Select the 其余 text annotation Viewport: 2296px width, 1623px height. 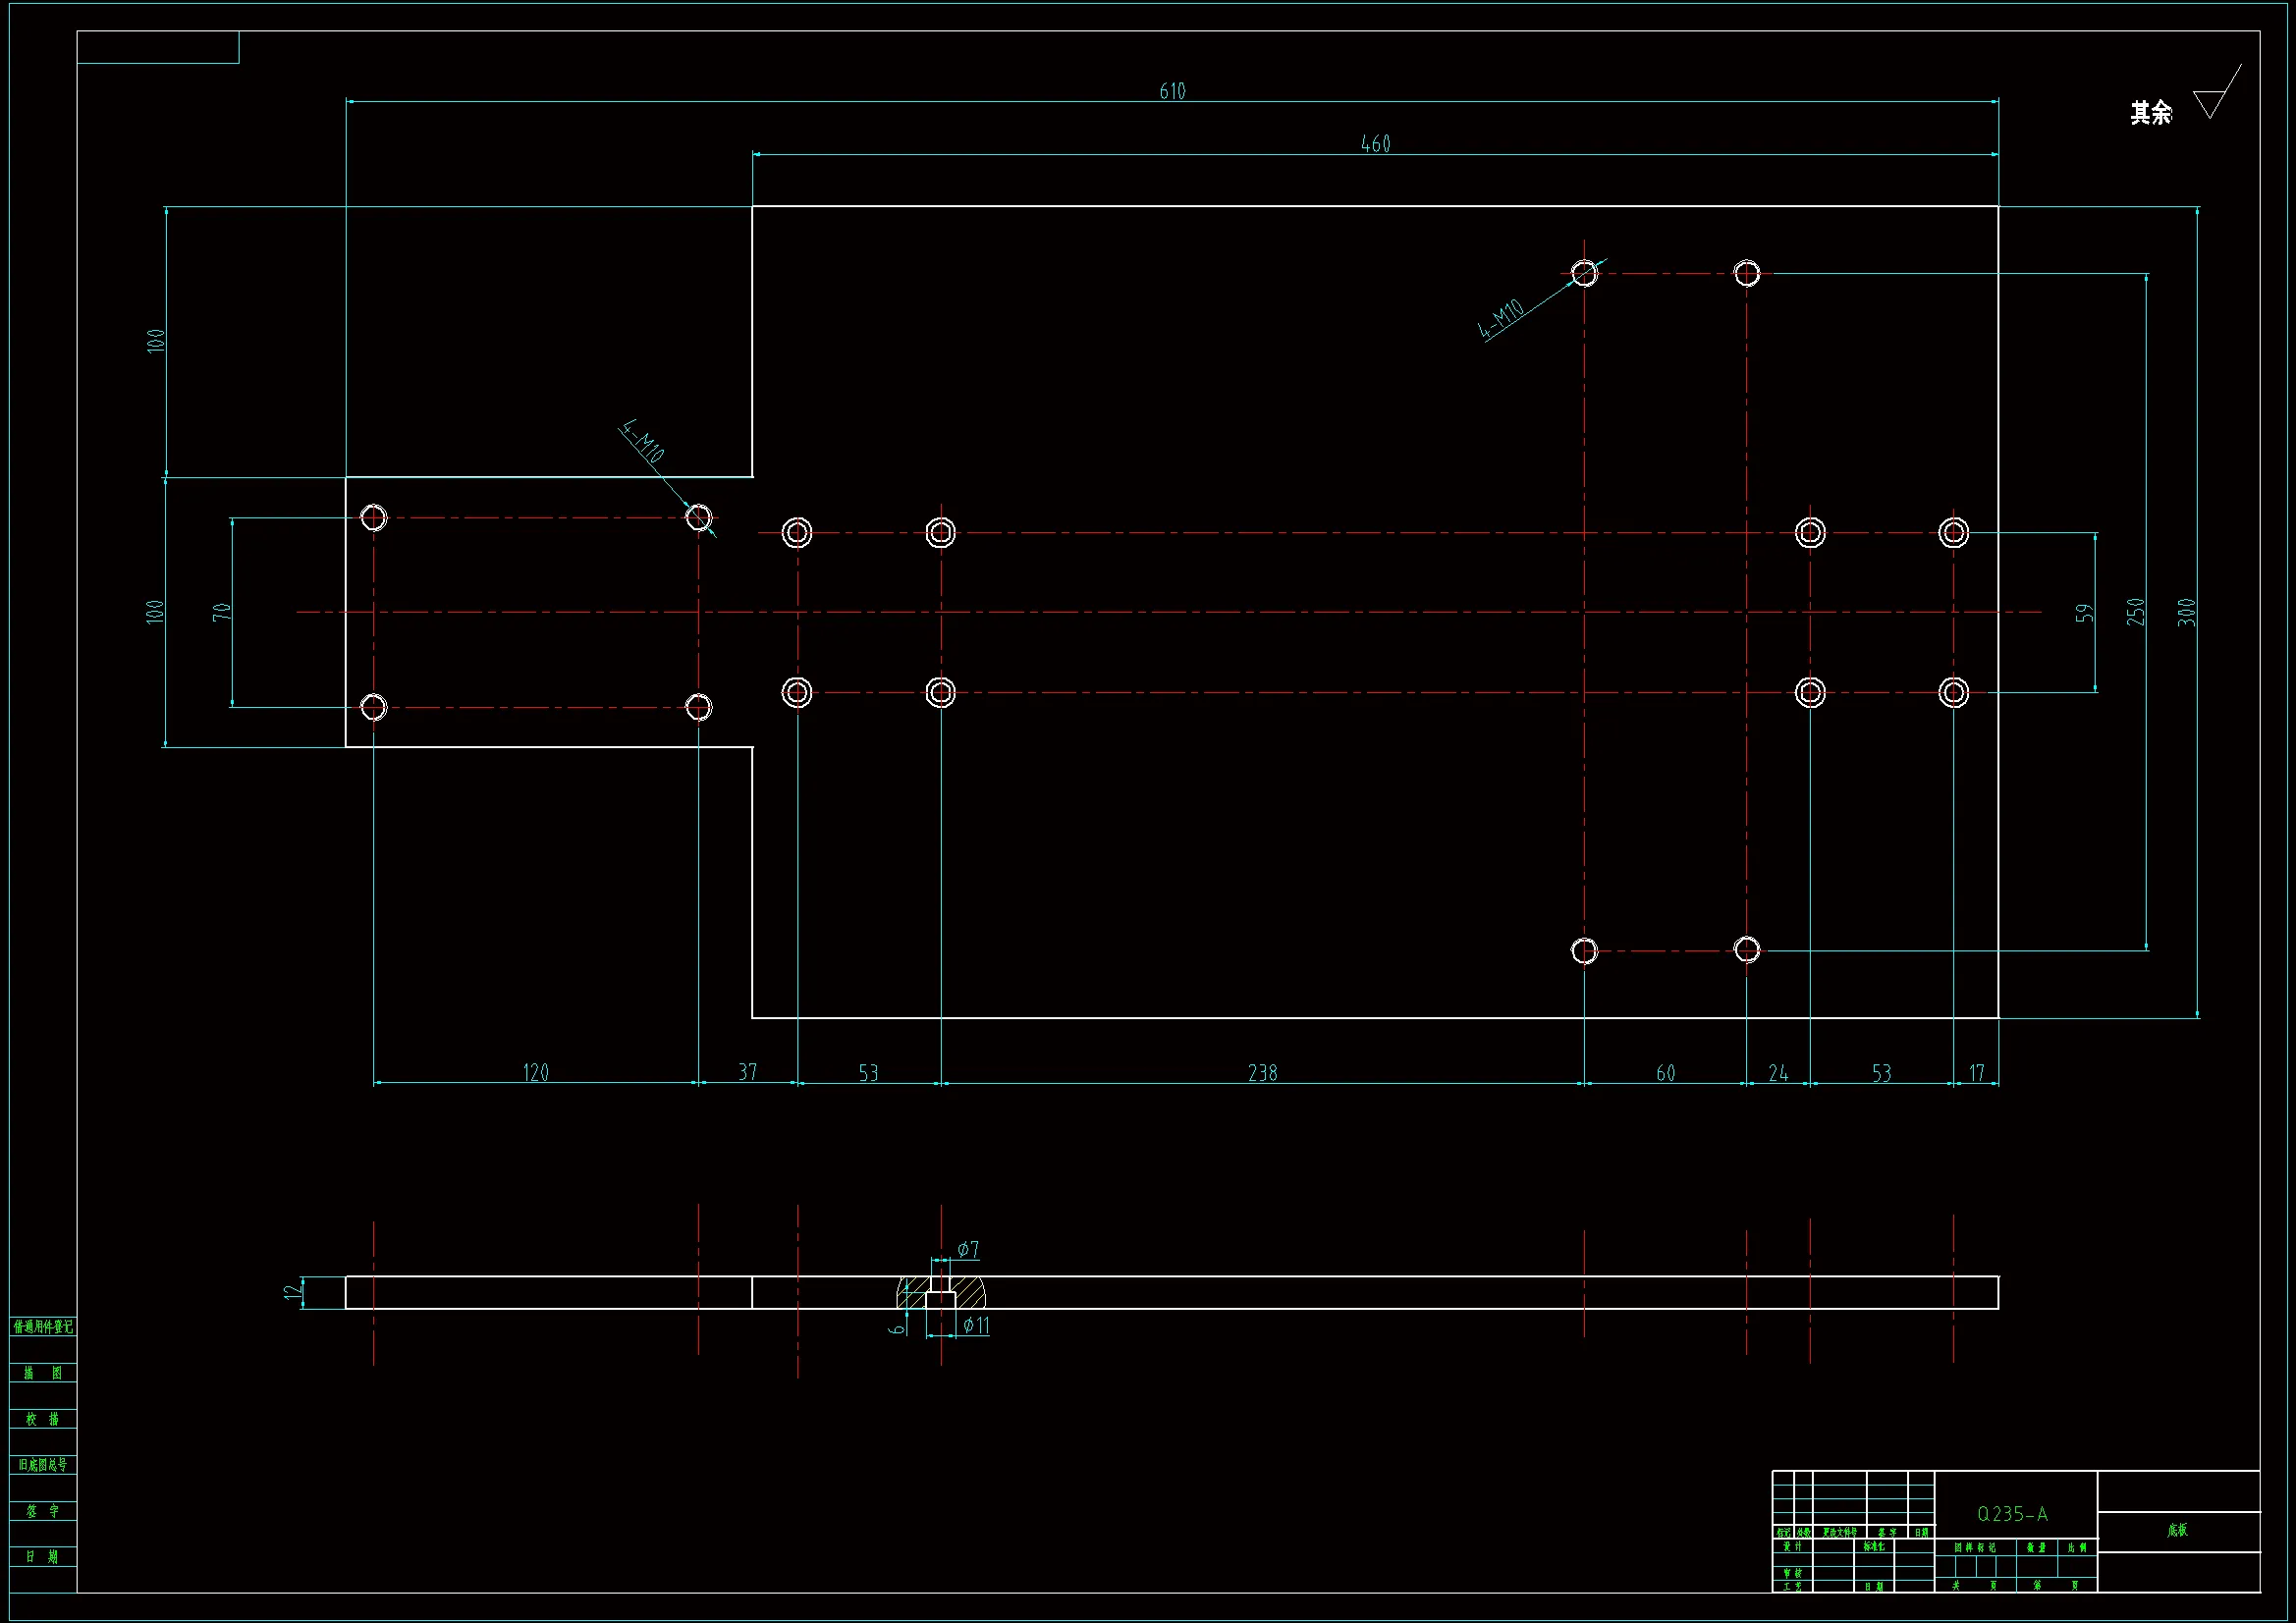2151,113
